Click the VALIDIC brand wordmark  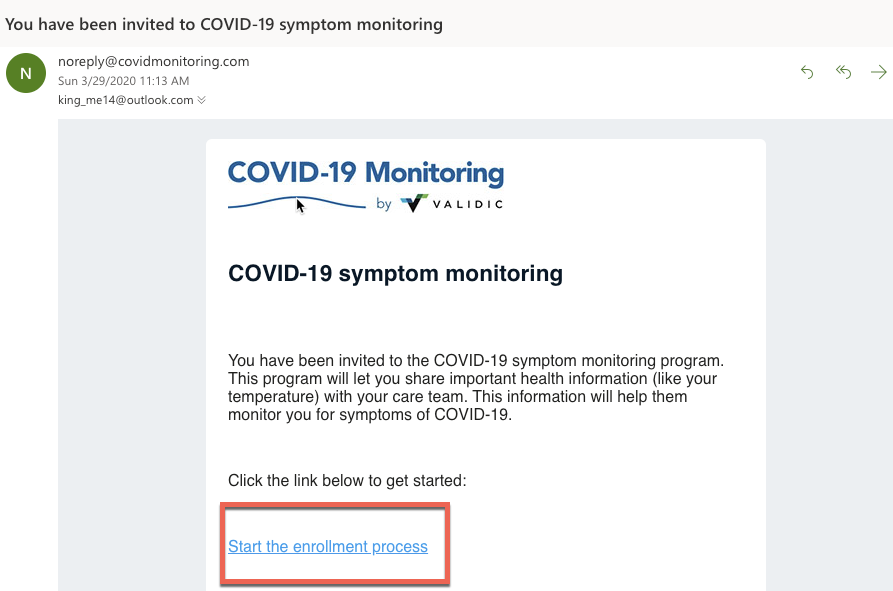468,204
